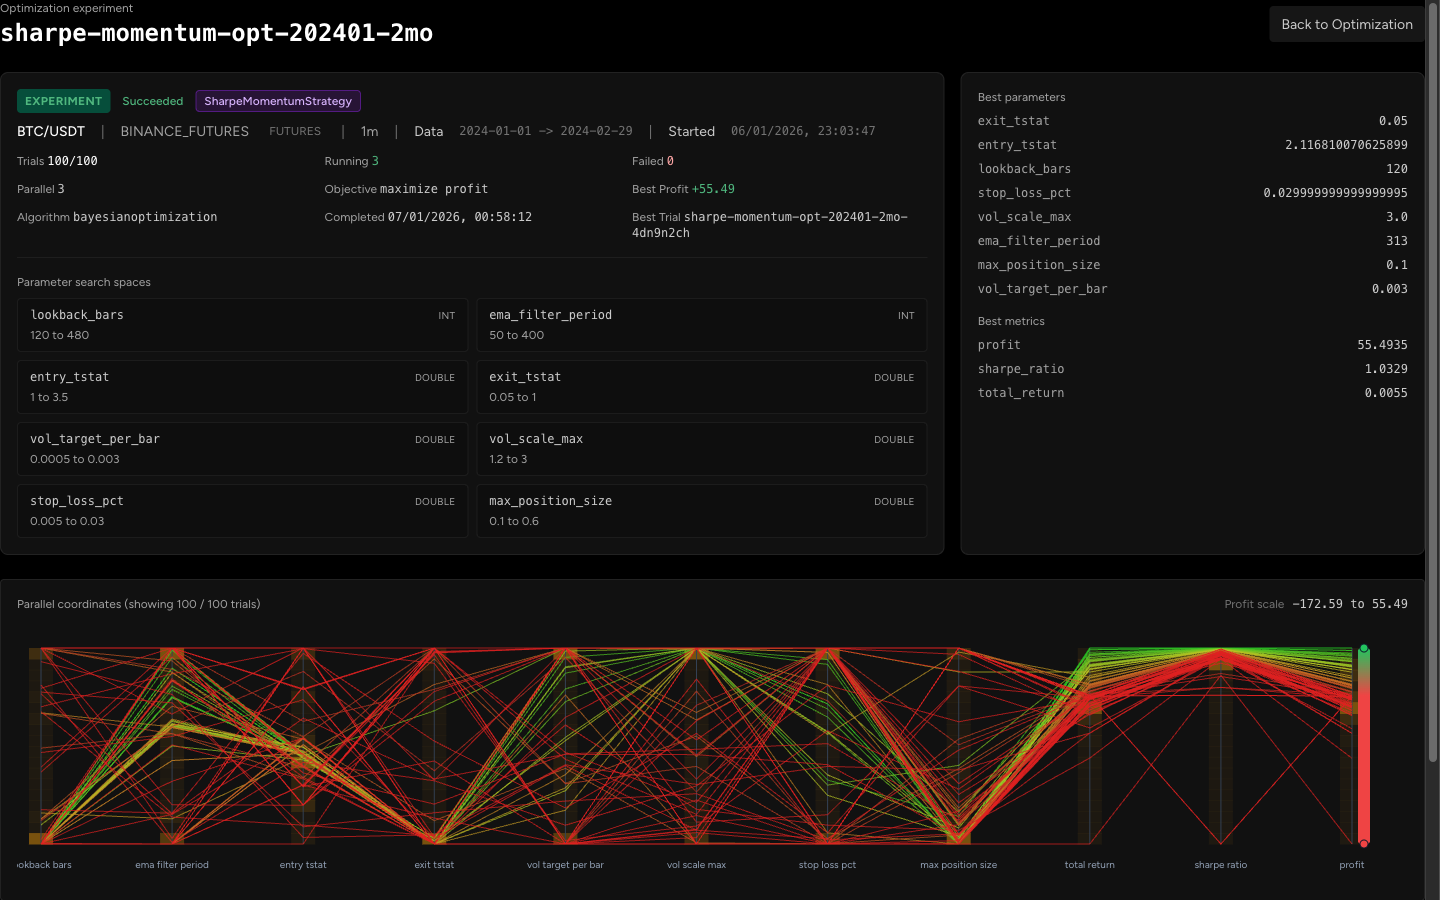Screen dimensions: 1440x900
Task: Click the profit axis label
Action: (1351, 865)
